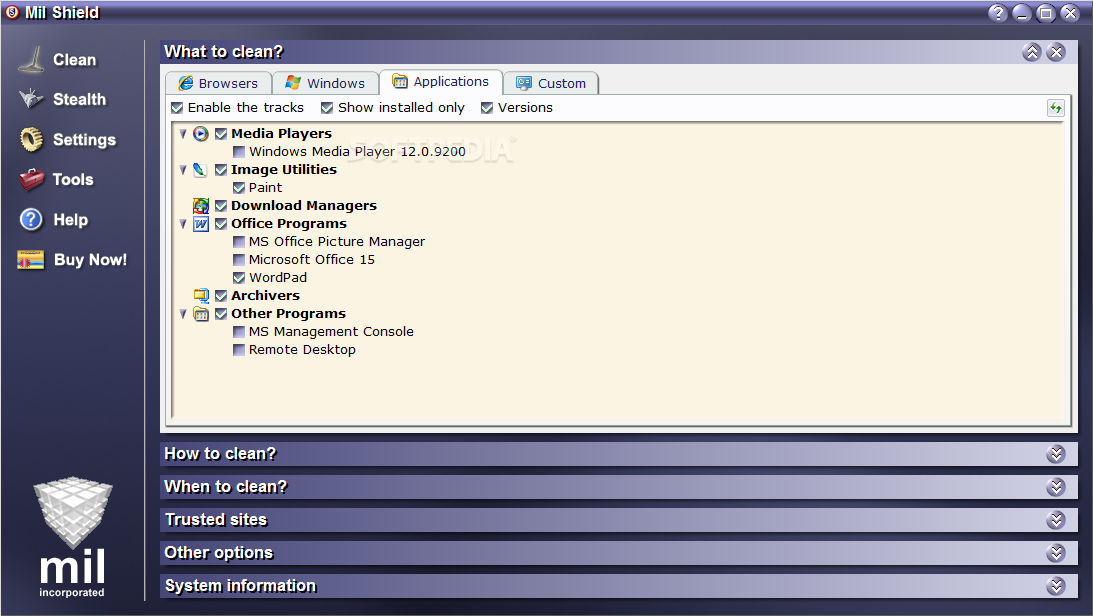Click the title bar help question icon
This screenshot has width=1093, height=616.
click(x=998, y=13)
